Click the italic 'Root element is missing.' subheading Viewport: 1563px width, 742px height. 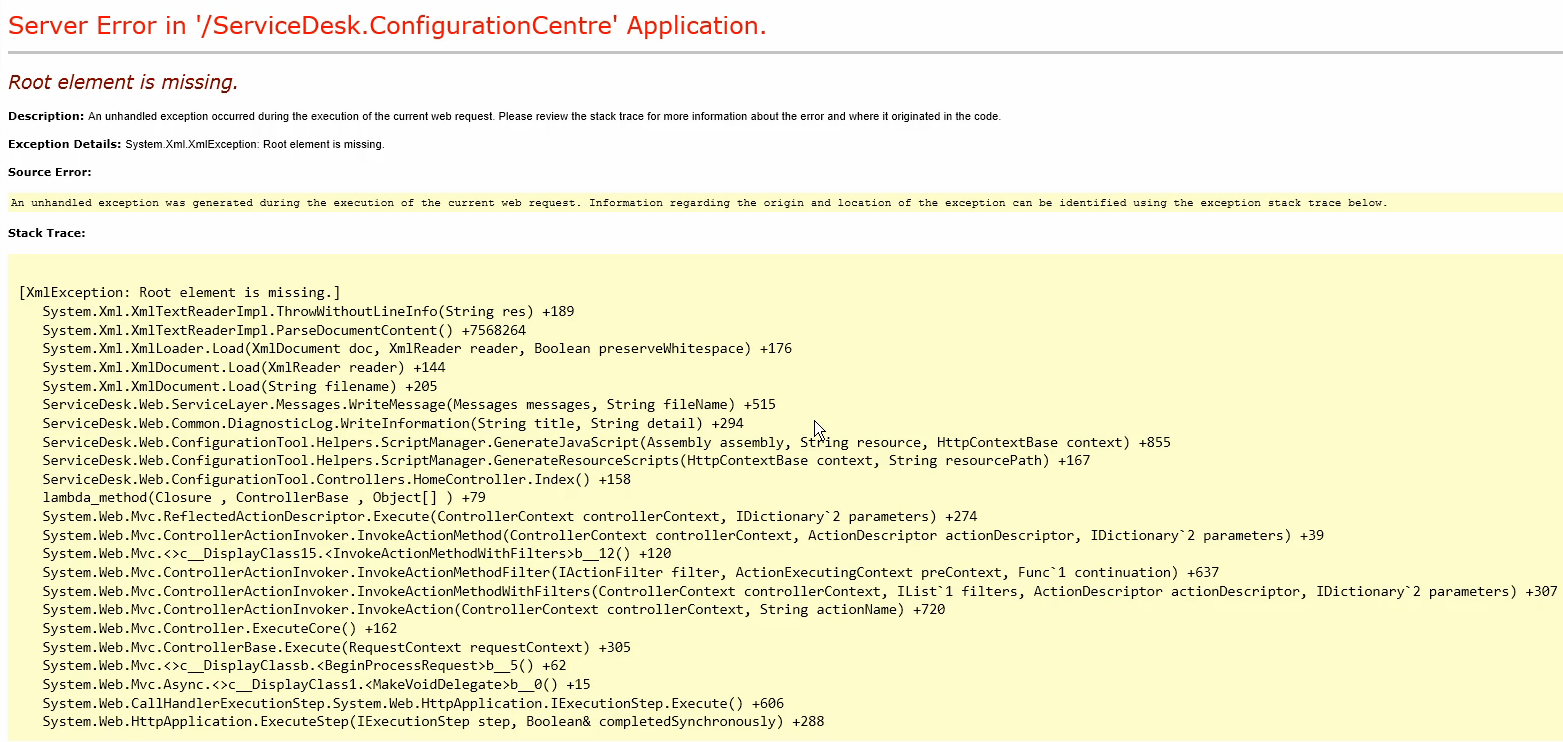123,83
